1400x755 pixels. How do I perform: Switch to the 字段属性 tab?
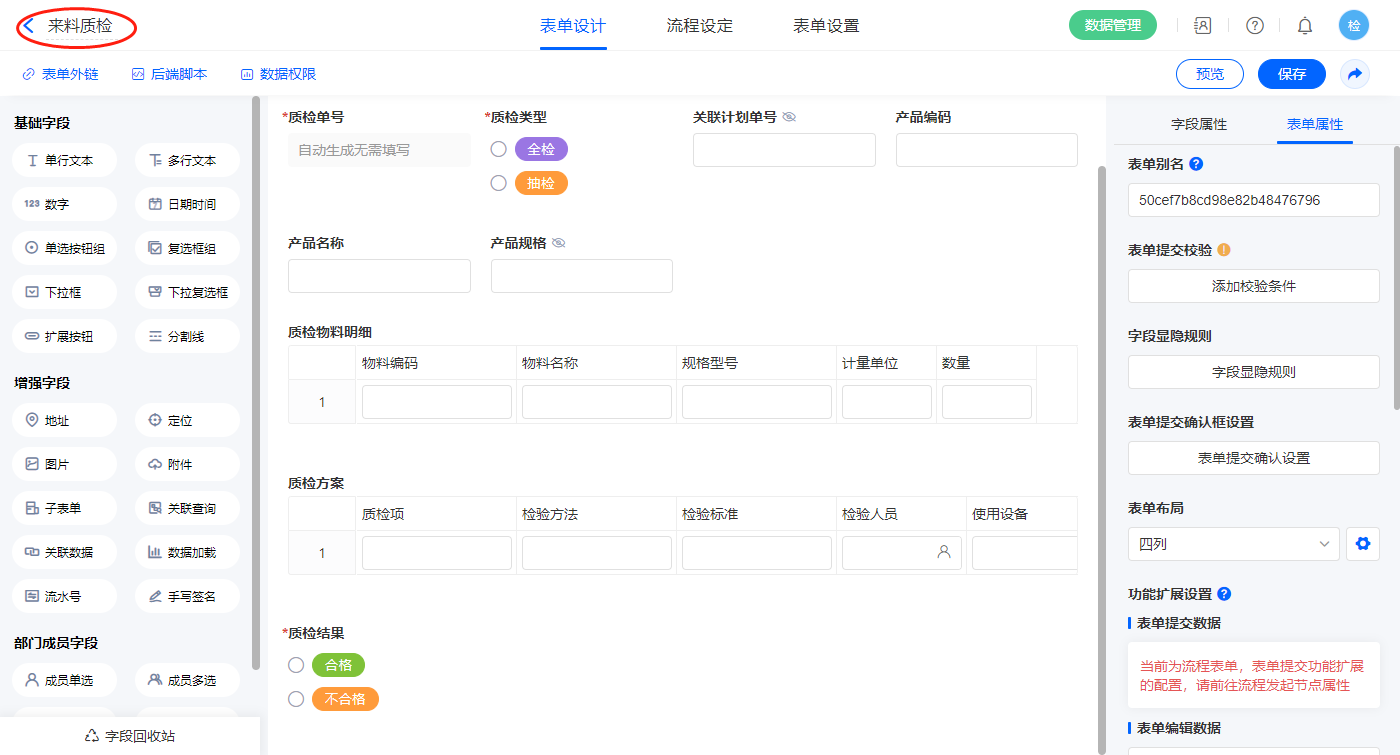click(1198, 124)
